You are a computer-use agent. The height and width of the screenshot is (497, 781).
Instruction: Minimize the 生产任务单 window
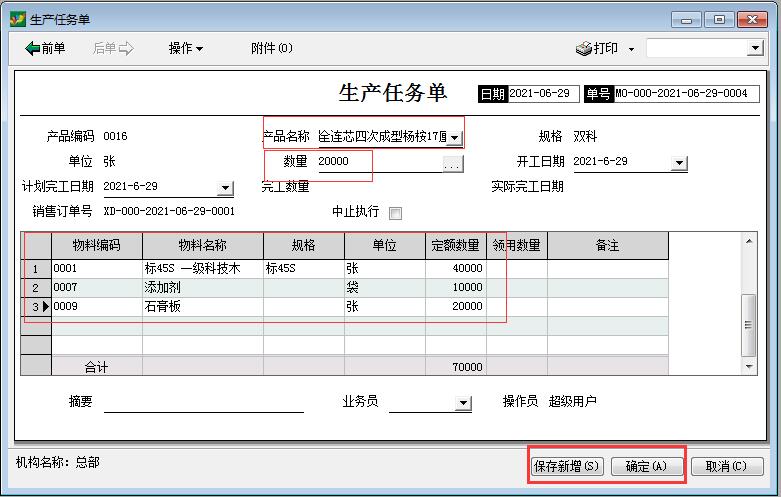(x=686, y=20)
